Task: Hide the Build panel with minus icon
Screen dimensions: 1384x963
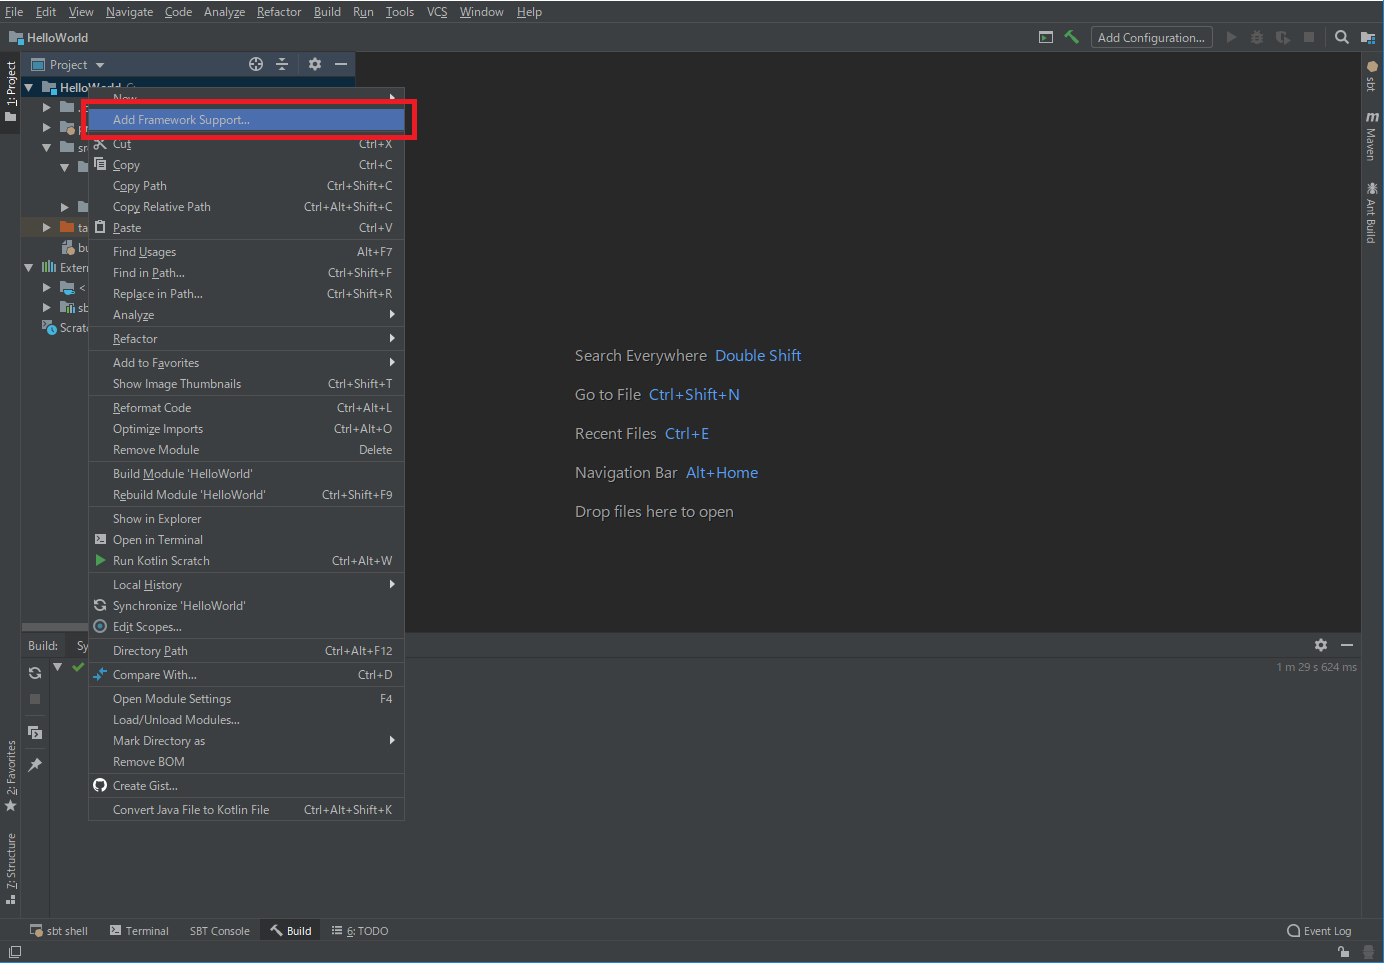Action: [1347, 645]
